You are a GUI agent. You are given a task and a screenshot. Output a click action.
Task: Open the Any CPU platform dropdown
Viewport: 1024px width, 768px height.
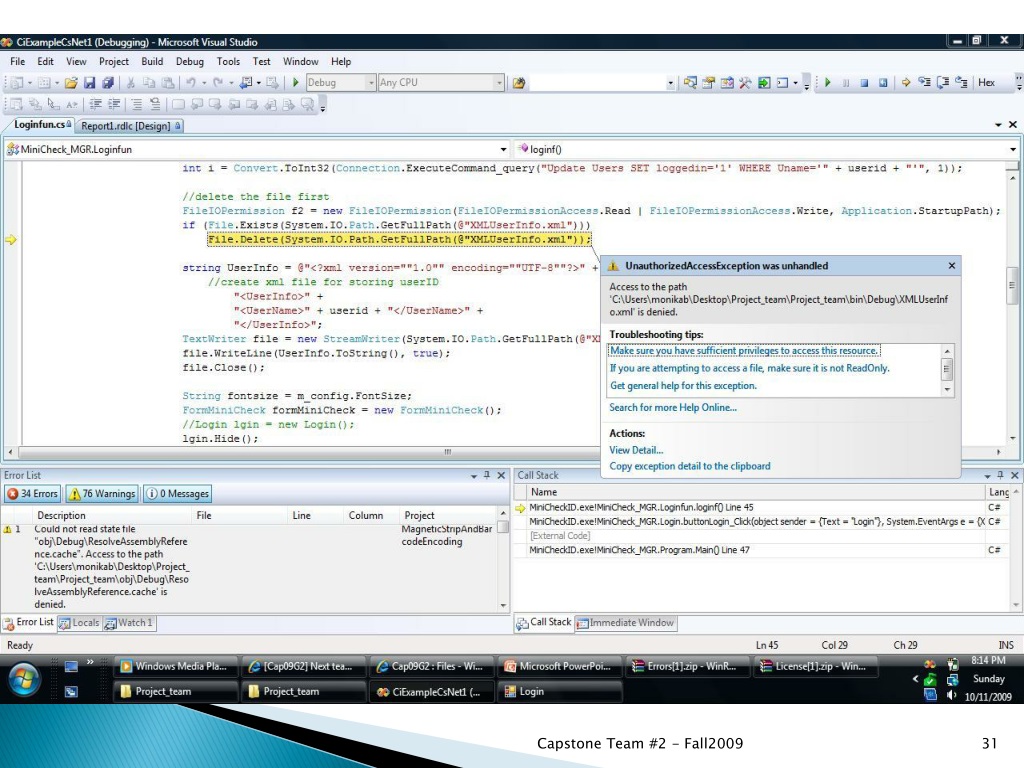[x=499, y=83]
